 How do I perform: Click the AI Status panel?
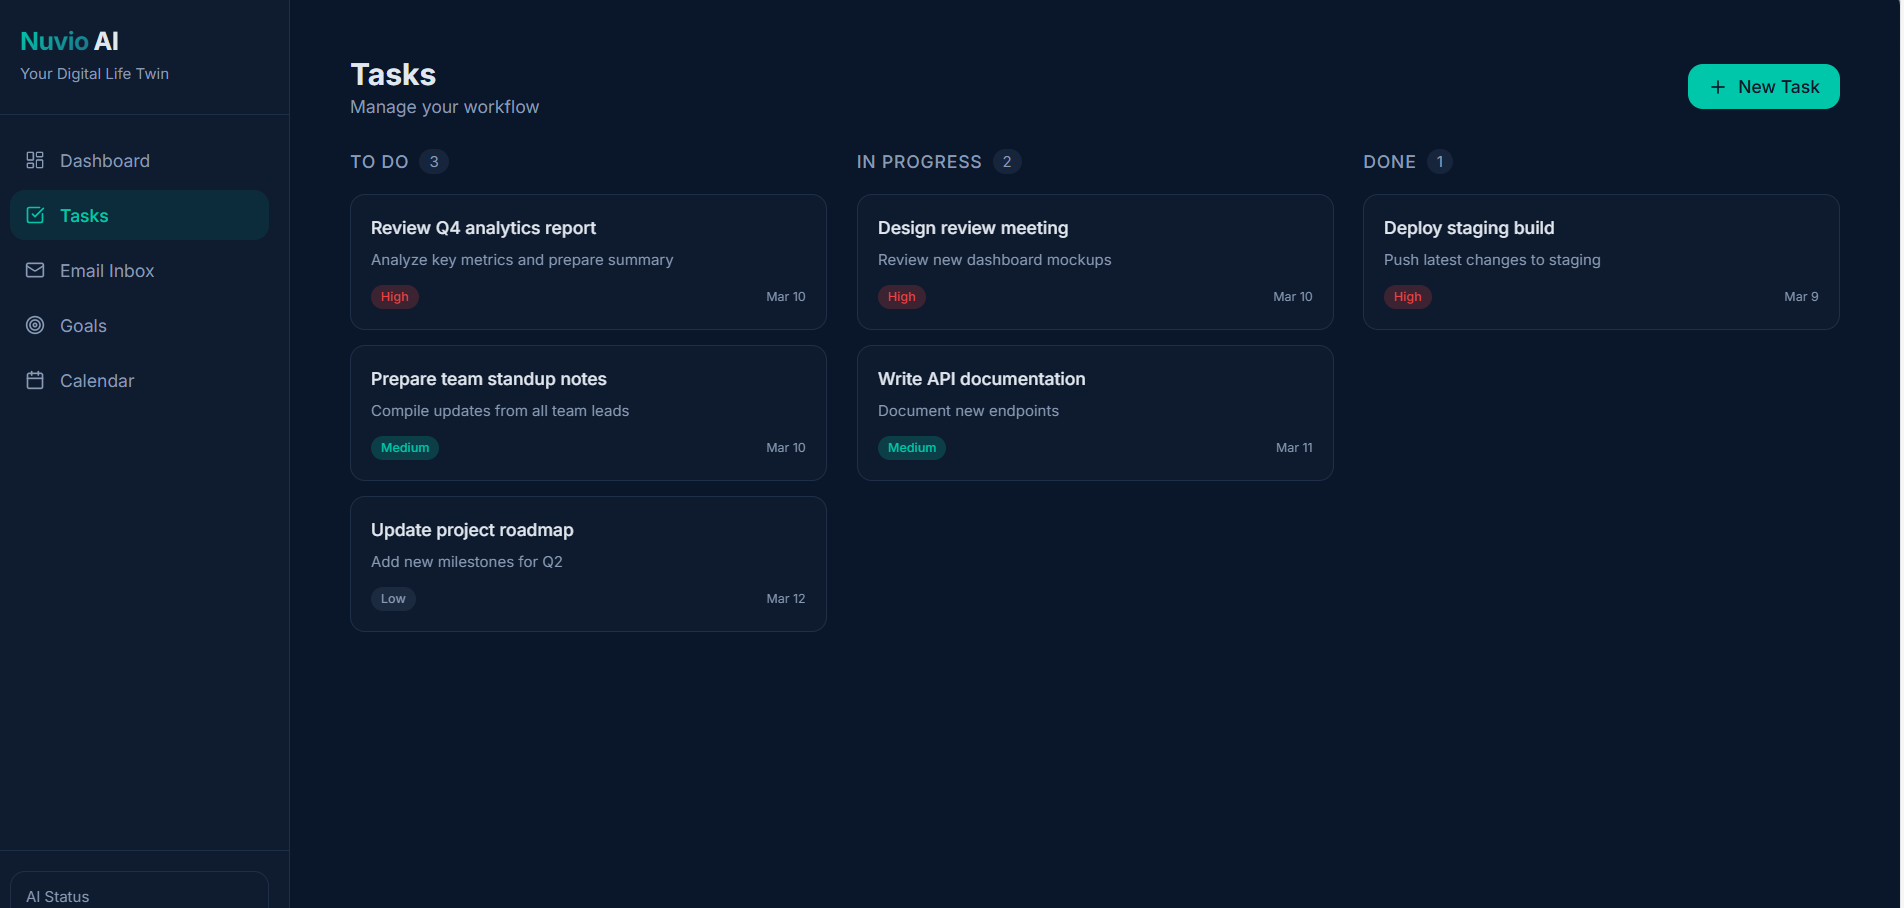pos(139,890)
